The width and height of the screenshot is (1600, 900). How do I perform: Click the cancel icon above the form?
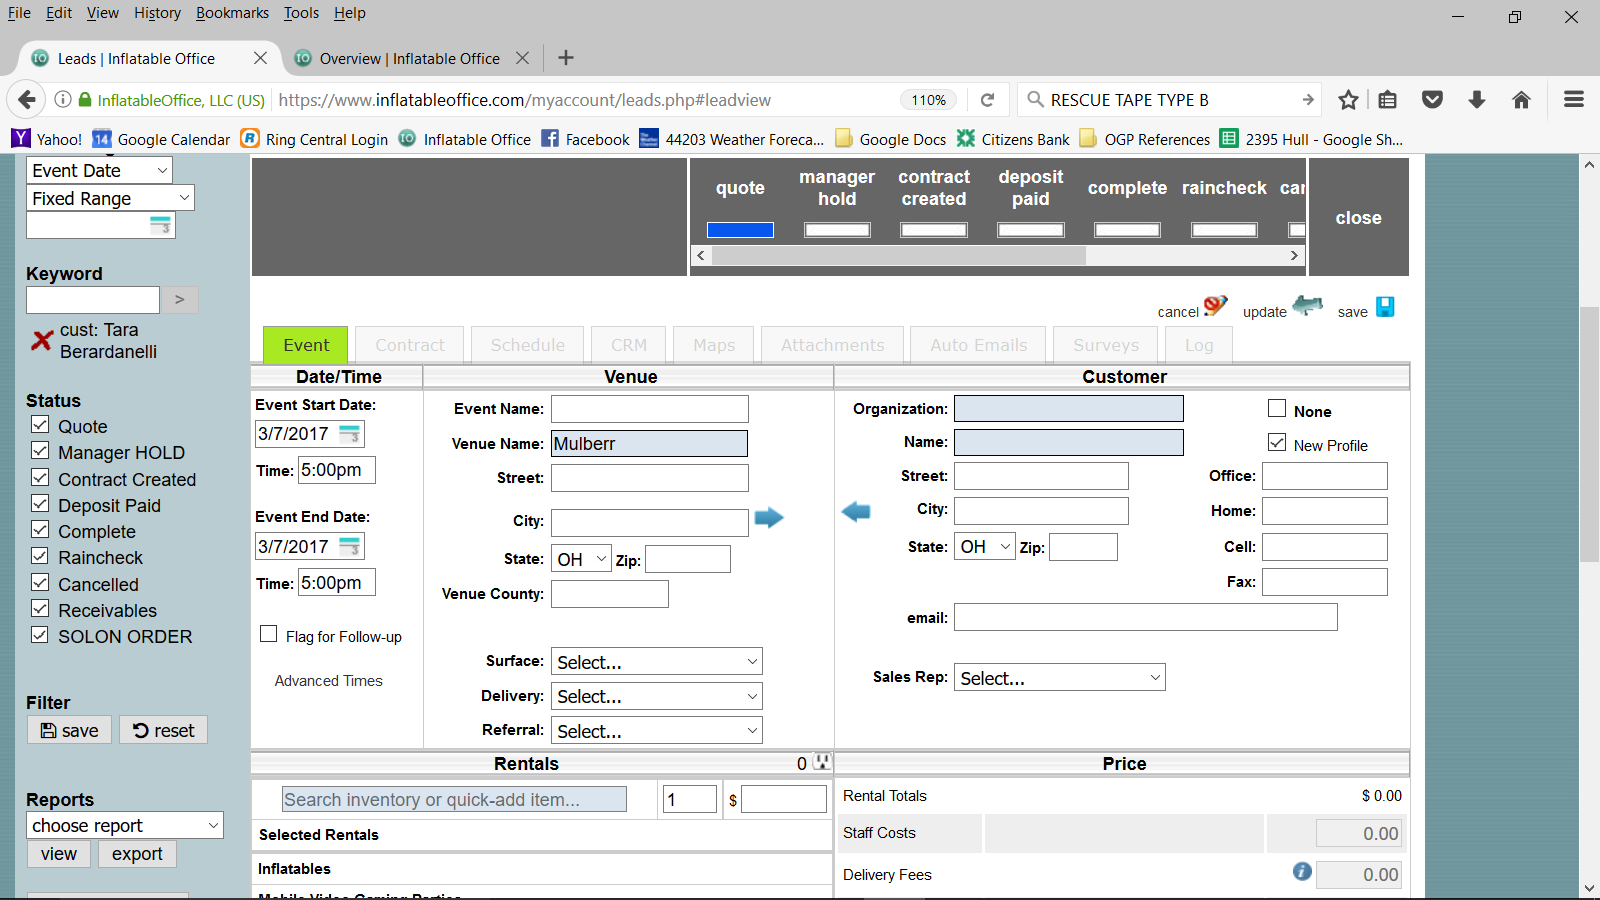pyautogui.click(x=1215, y=306)
